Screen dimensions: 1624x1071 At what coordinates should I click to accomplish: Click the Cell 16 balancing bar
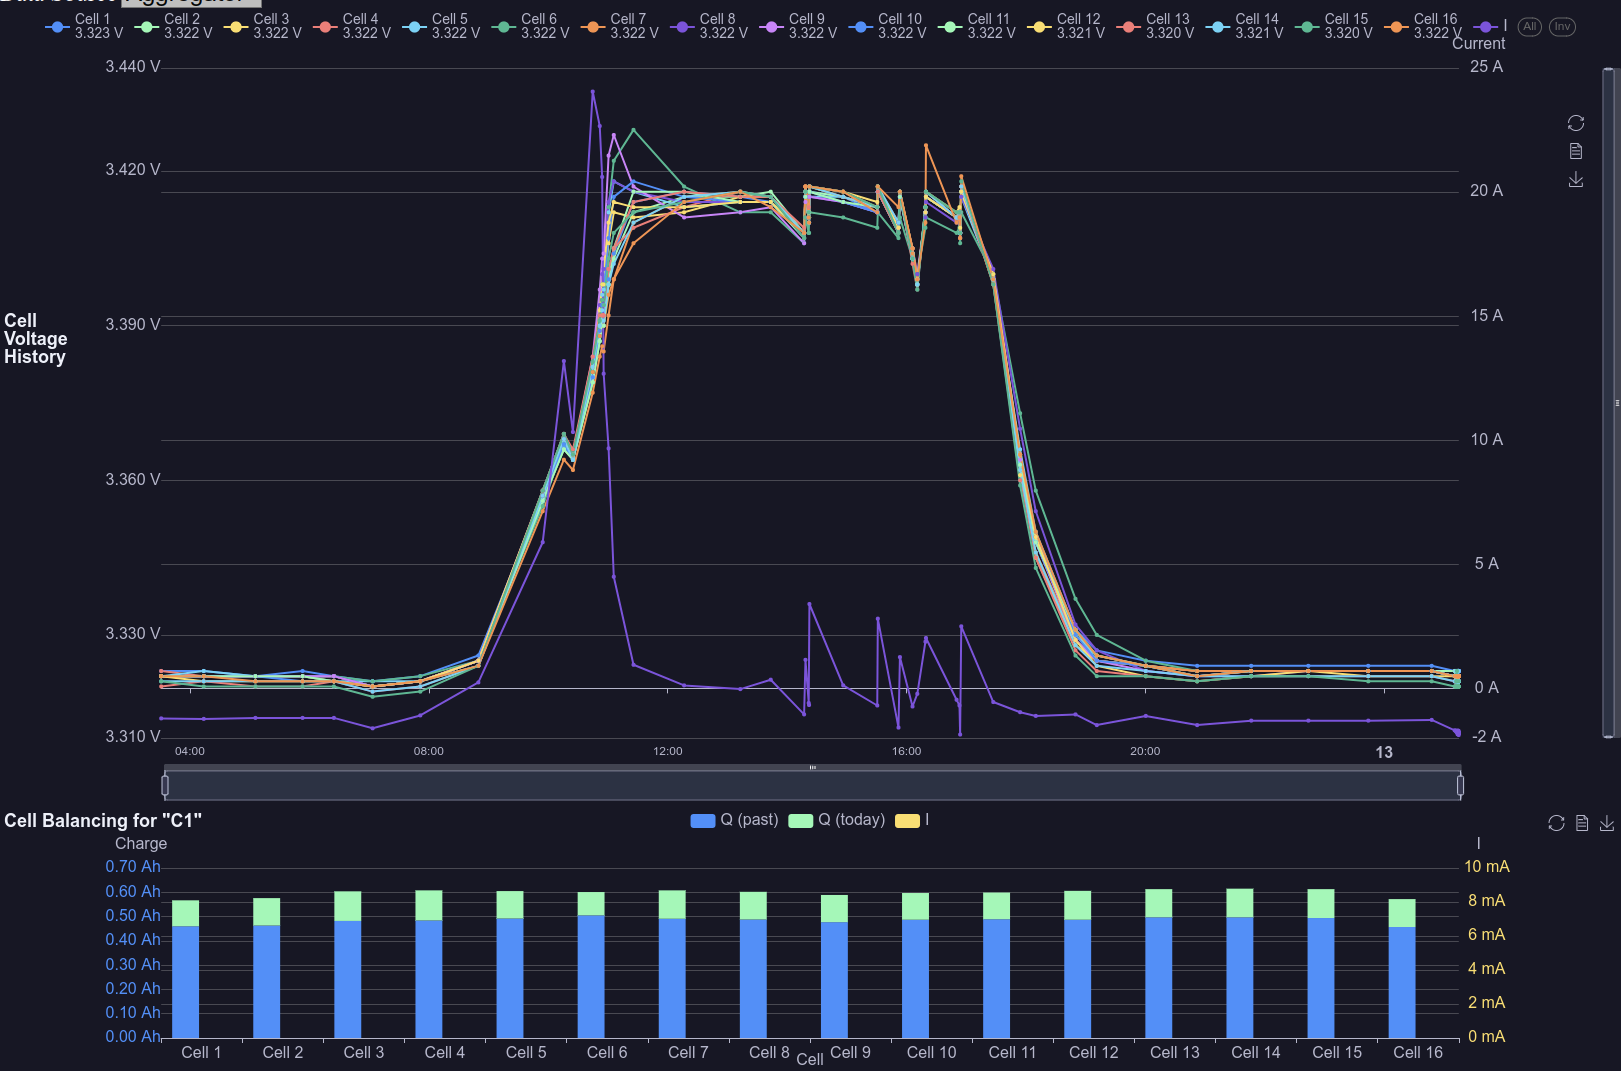1402,968
